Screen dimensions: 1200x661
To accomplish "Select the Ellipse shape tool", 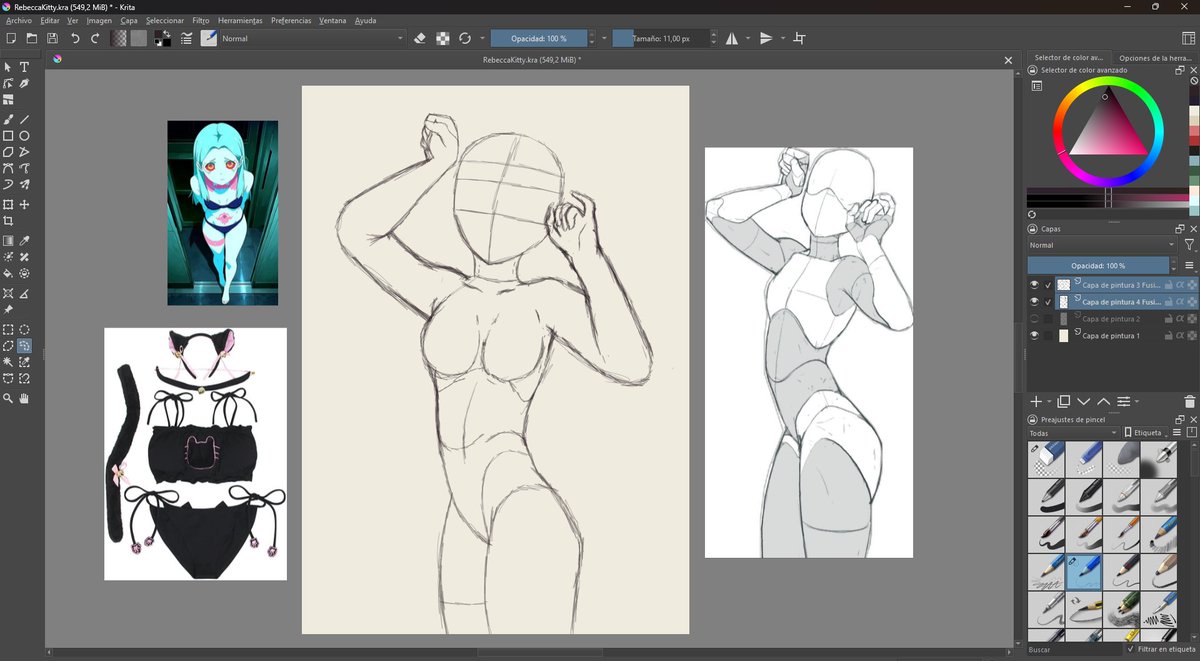I will [x=24, y=136].
